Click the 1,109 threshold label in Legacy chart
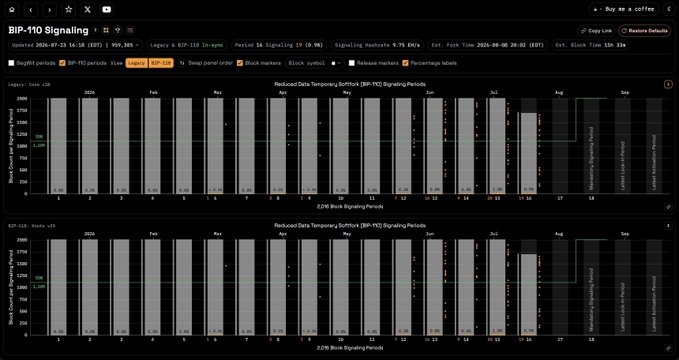 point(39,146)
